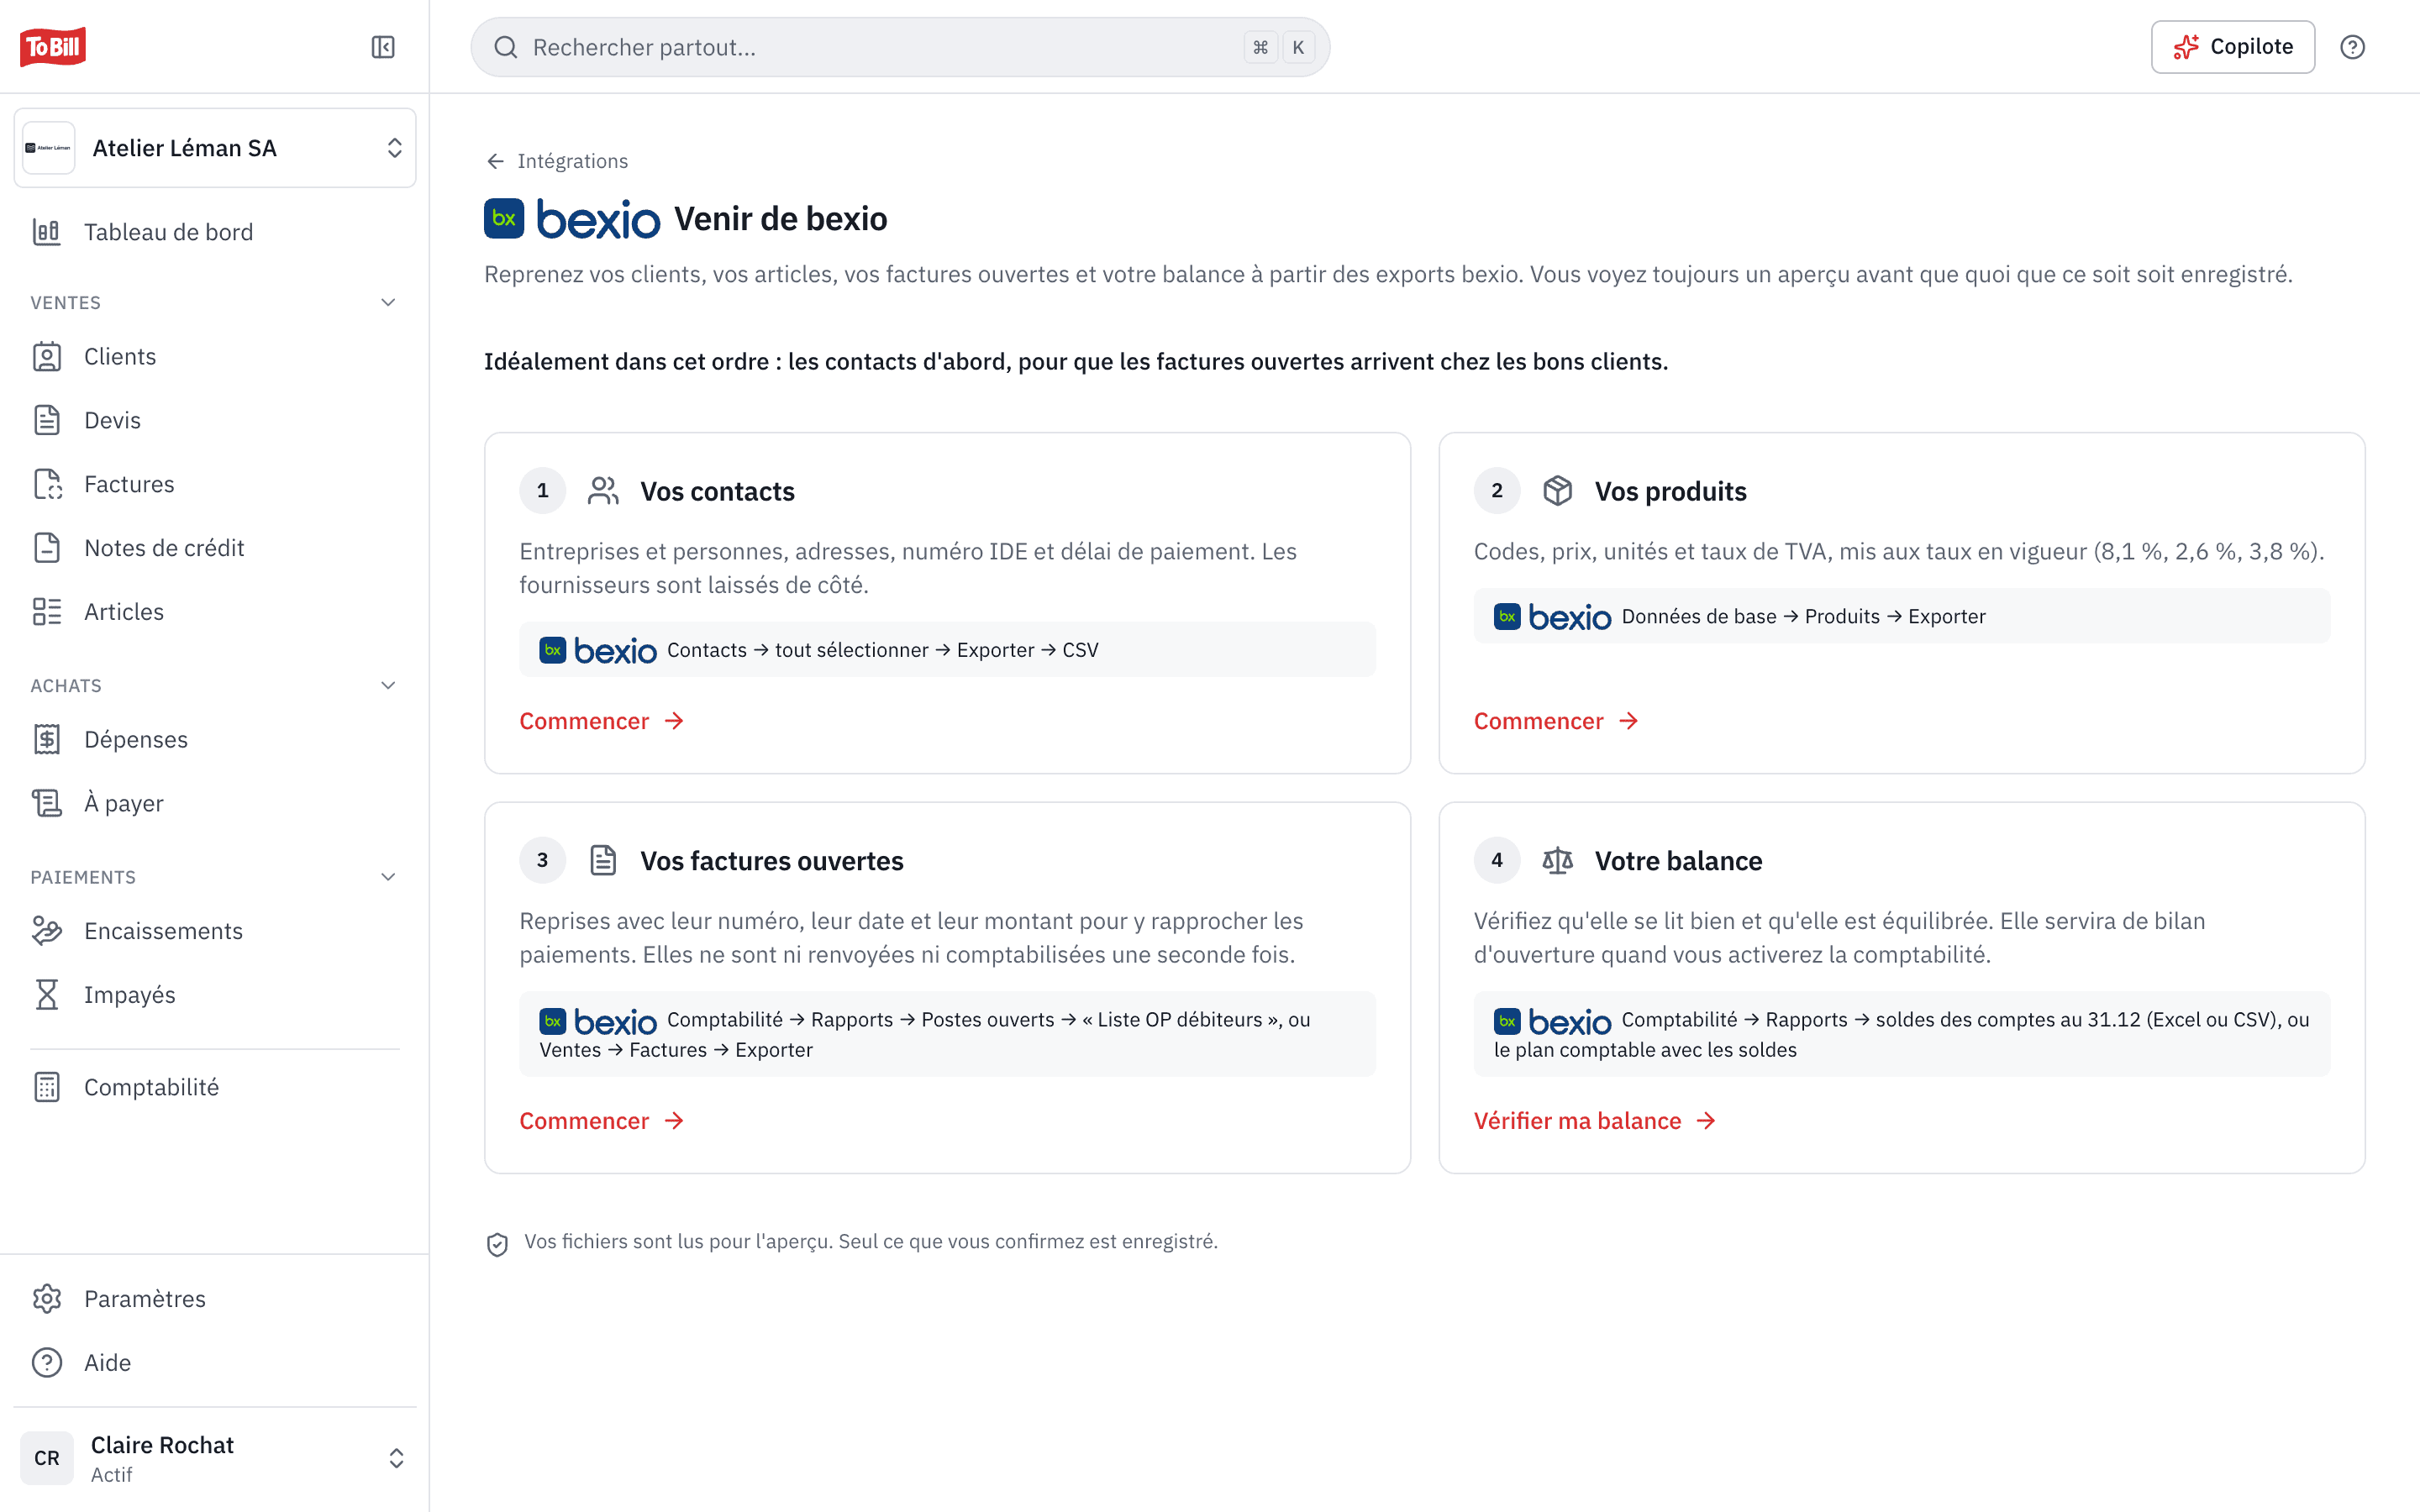Open the Encaissements page
This screenshot has height=1512, width=2420.
coord(215,931)
